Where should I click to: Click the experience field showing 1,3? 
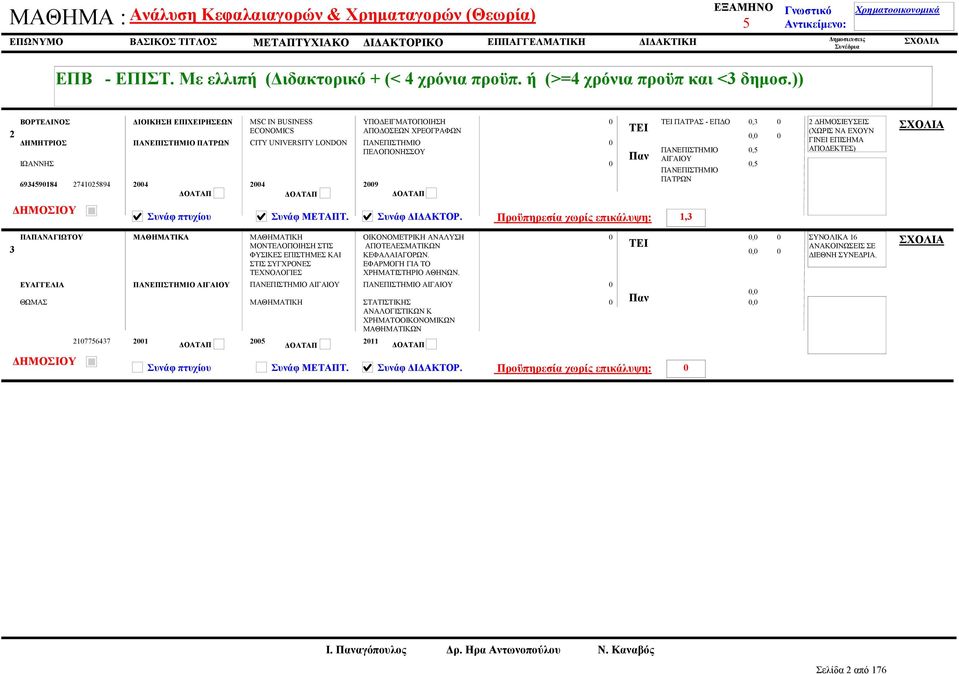[x=686, y=217]
